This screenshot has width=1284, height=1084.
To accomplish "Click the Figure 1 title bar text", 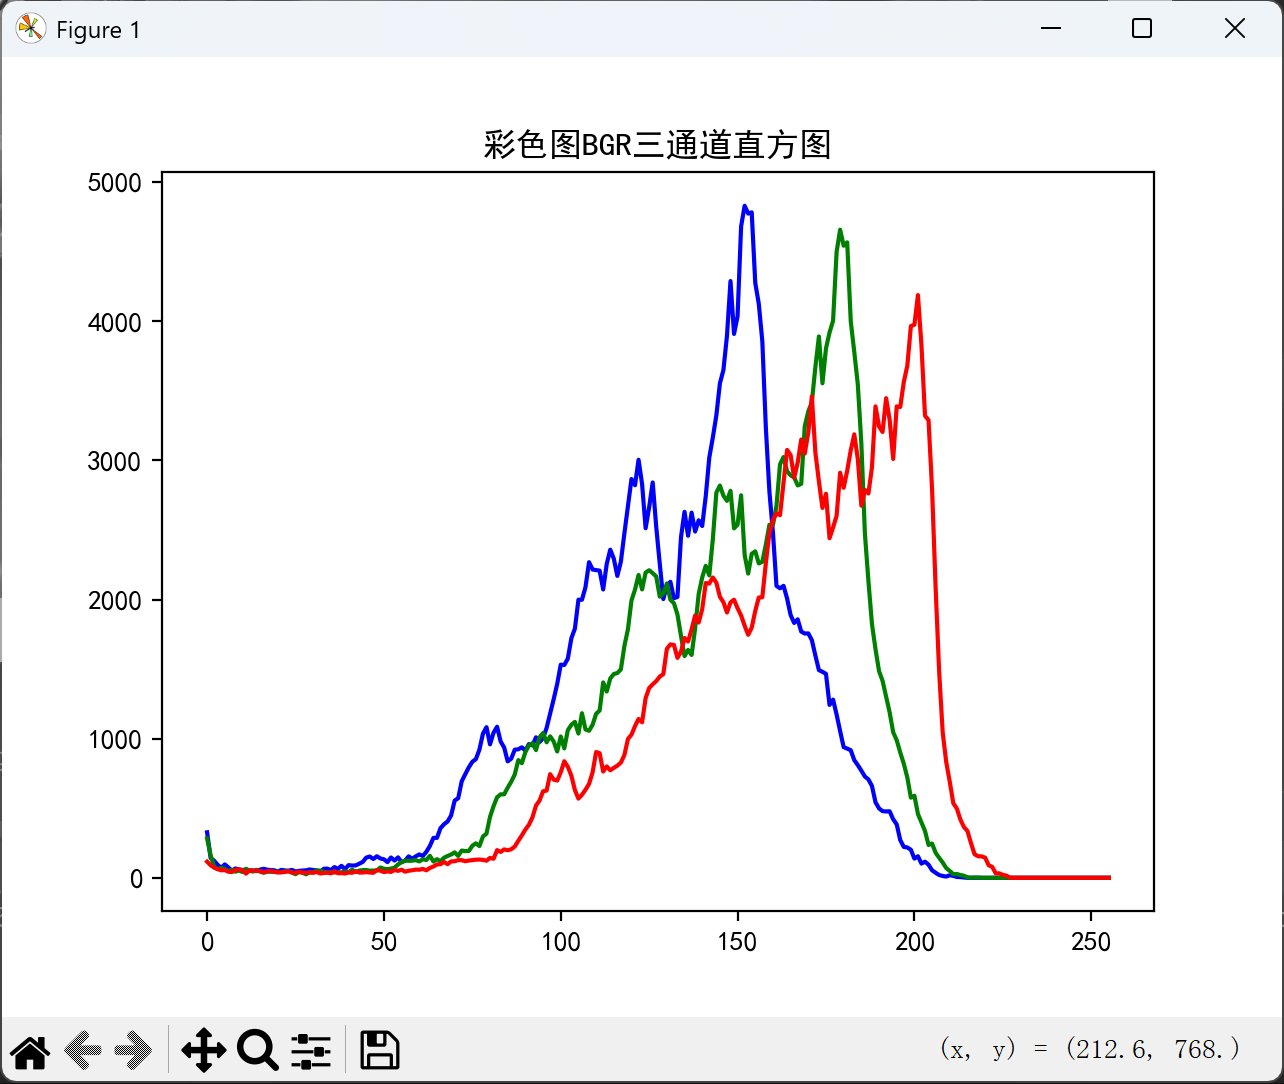I will click(98, 30).
